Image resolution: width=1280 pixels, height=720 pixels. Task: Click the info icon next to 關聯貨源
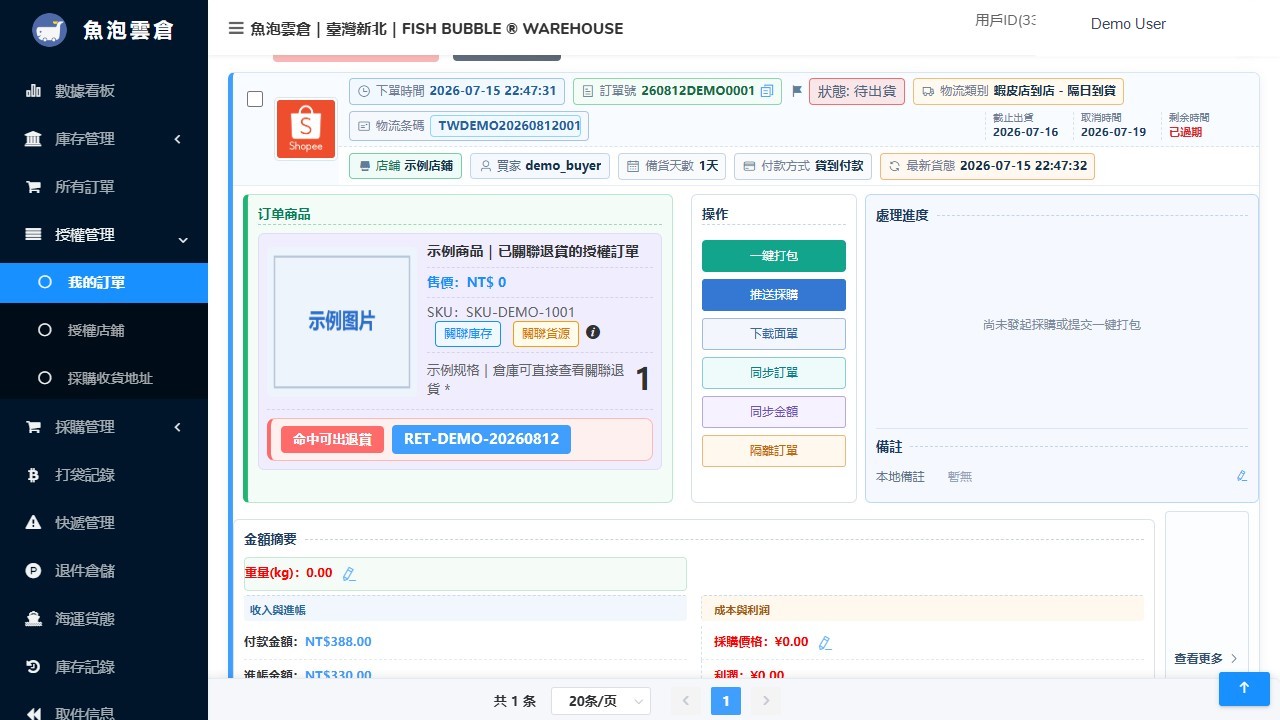pos(593,332)
